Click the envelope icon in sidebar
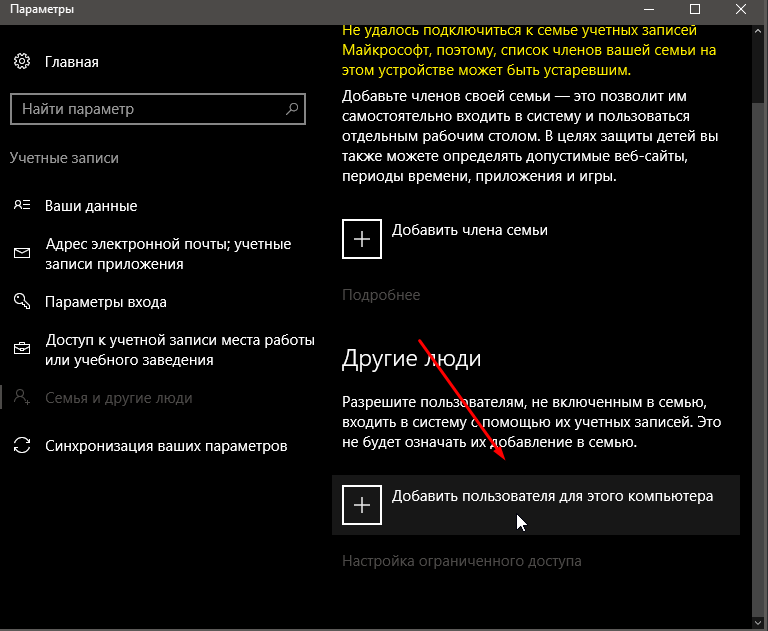 (x=22, y=253)
